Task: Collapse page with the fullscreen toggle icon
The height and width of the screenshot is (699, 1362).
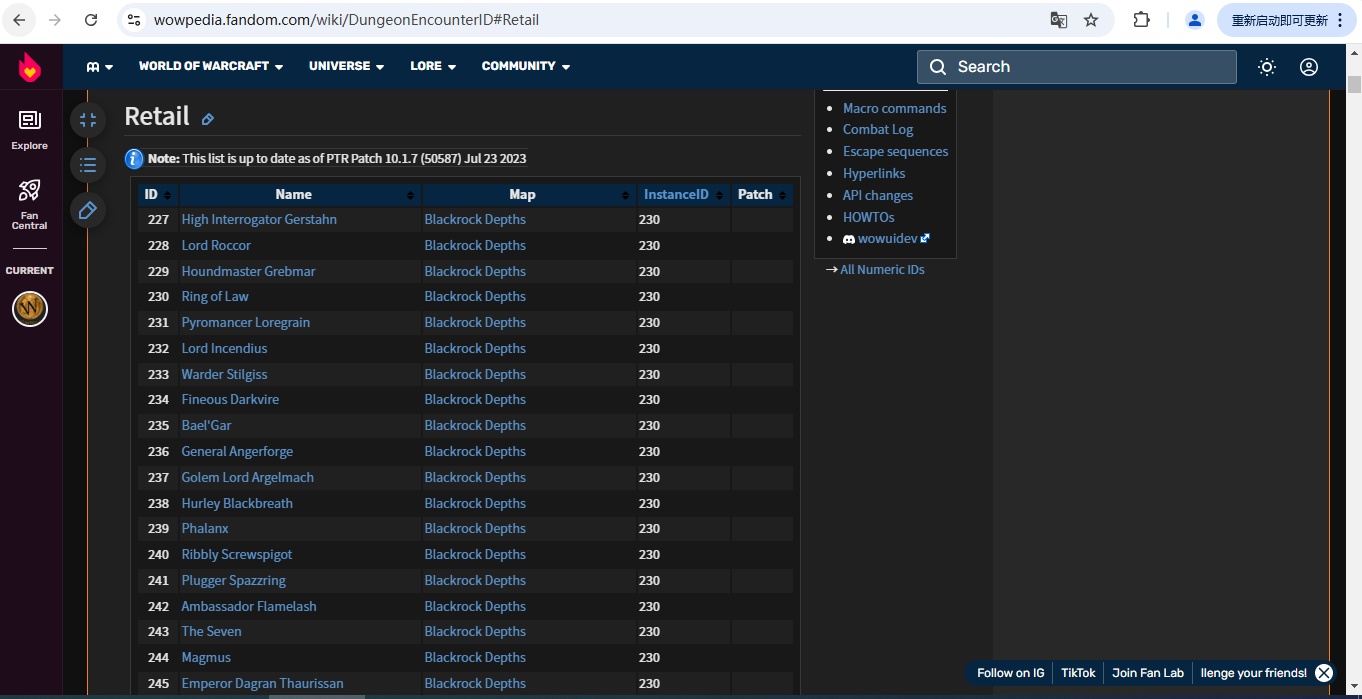Action: (88, 120)
